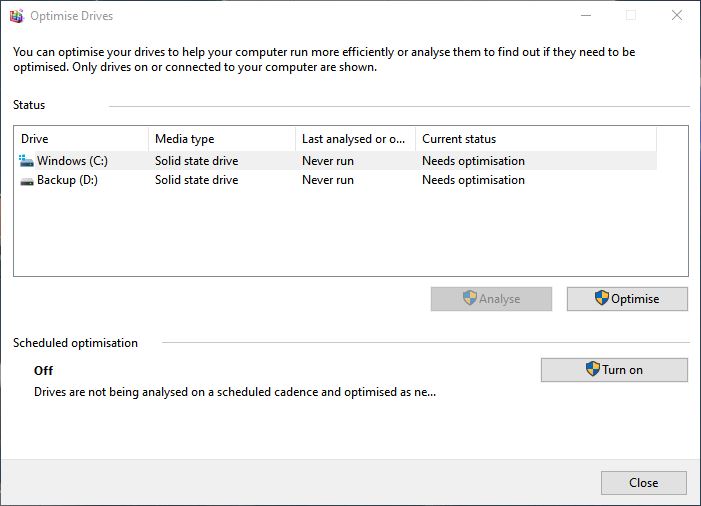The width and height of the screenshot is (701, 506).
Task: Click the Current status column header
Action: (536, 139)
